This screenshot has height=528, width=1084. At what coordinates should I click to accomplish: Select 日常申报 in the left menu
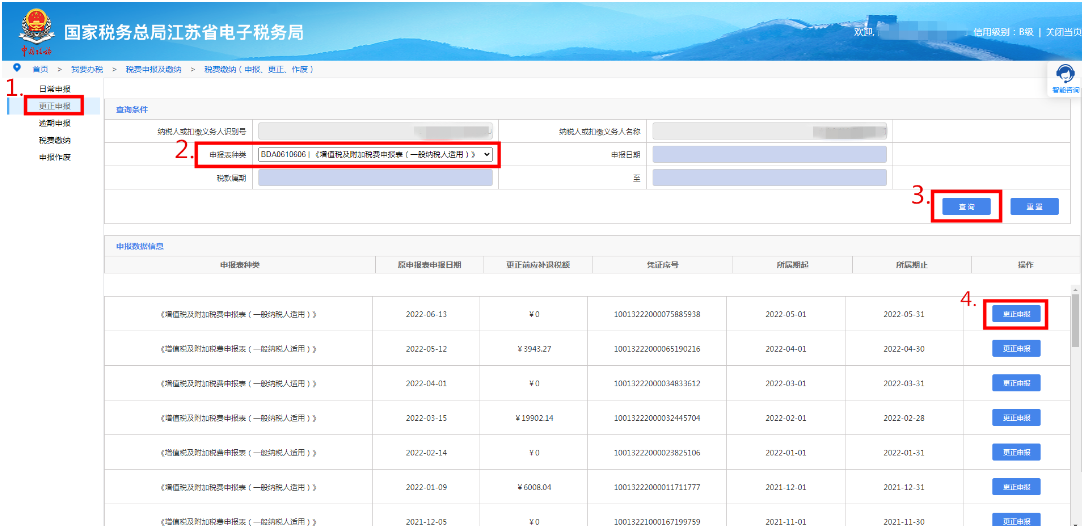coord(55,90)
